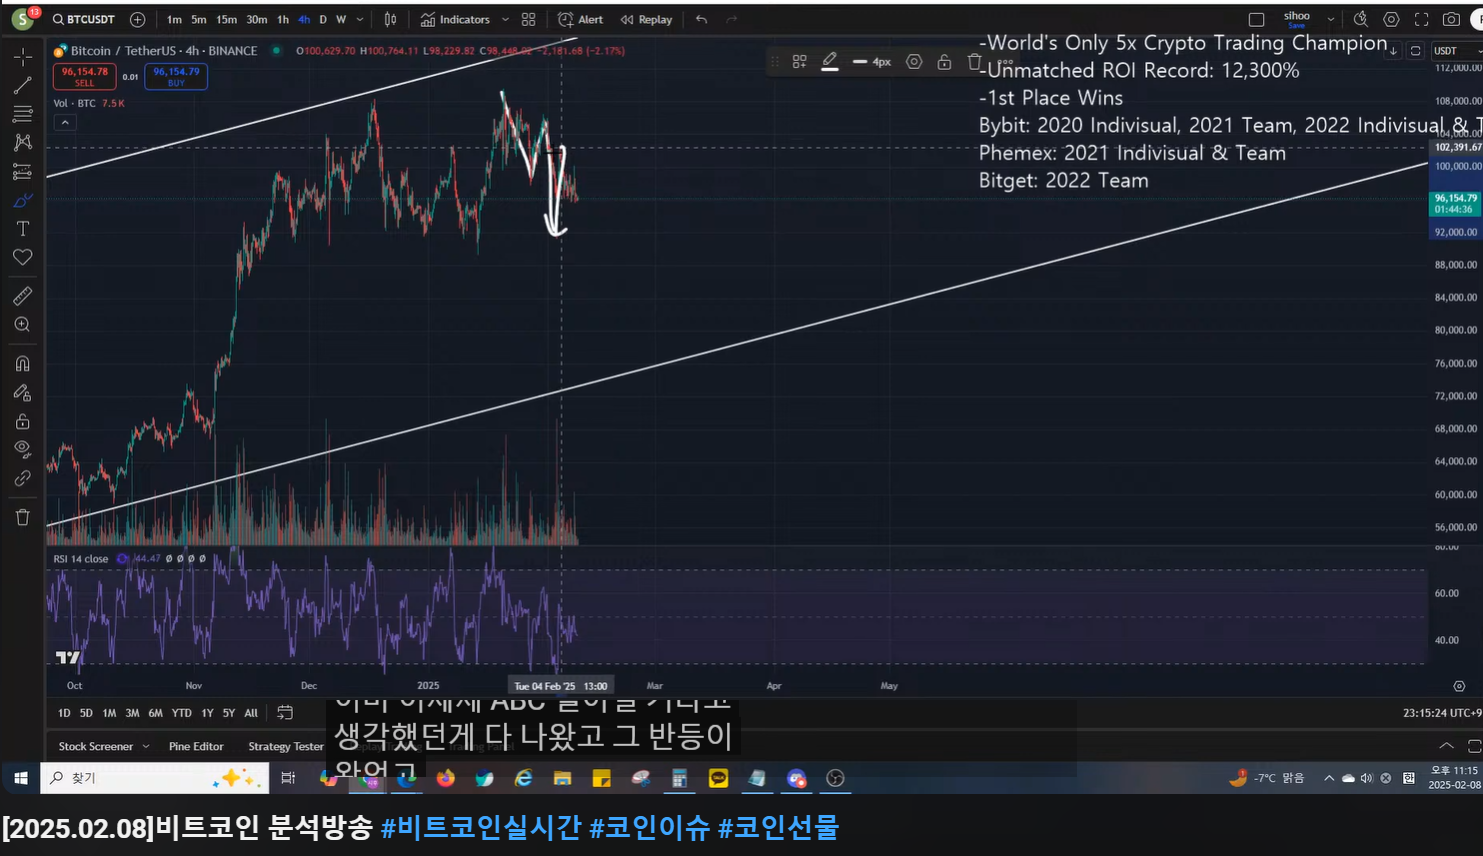Image resolution: width=1483 pixels, height=856 pixels.
Task: Open the layout setup square icon
Action: pos(1257,19)
